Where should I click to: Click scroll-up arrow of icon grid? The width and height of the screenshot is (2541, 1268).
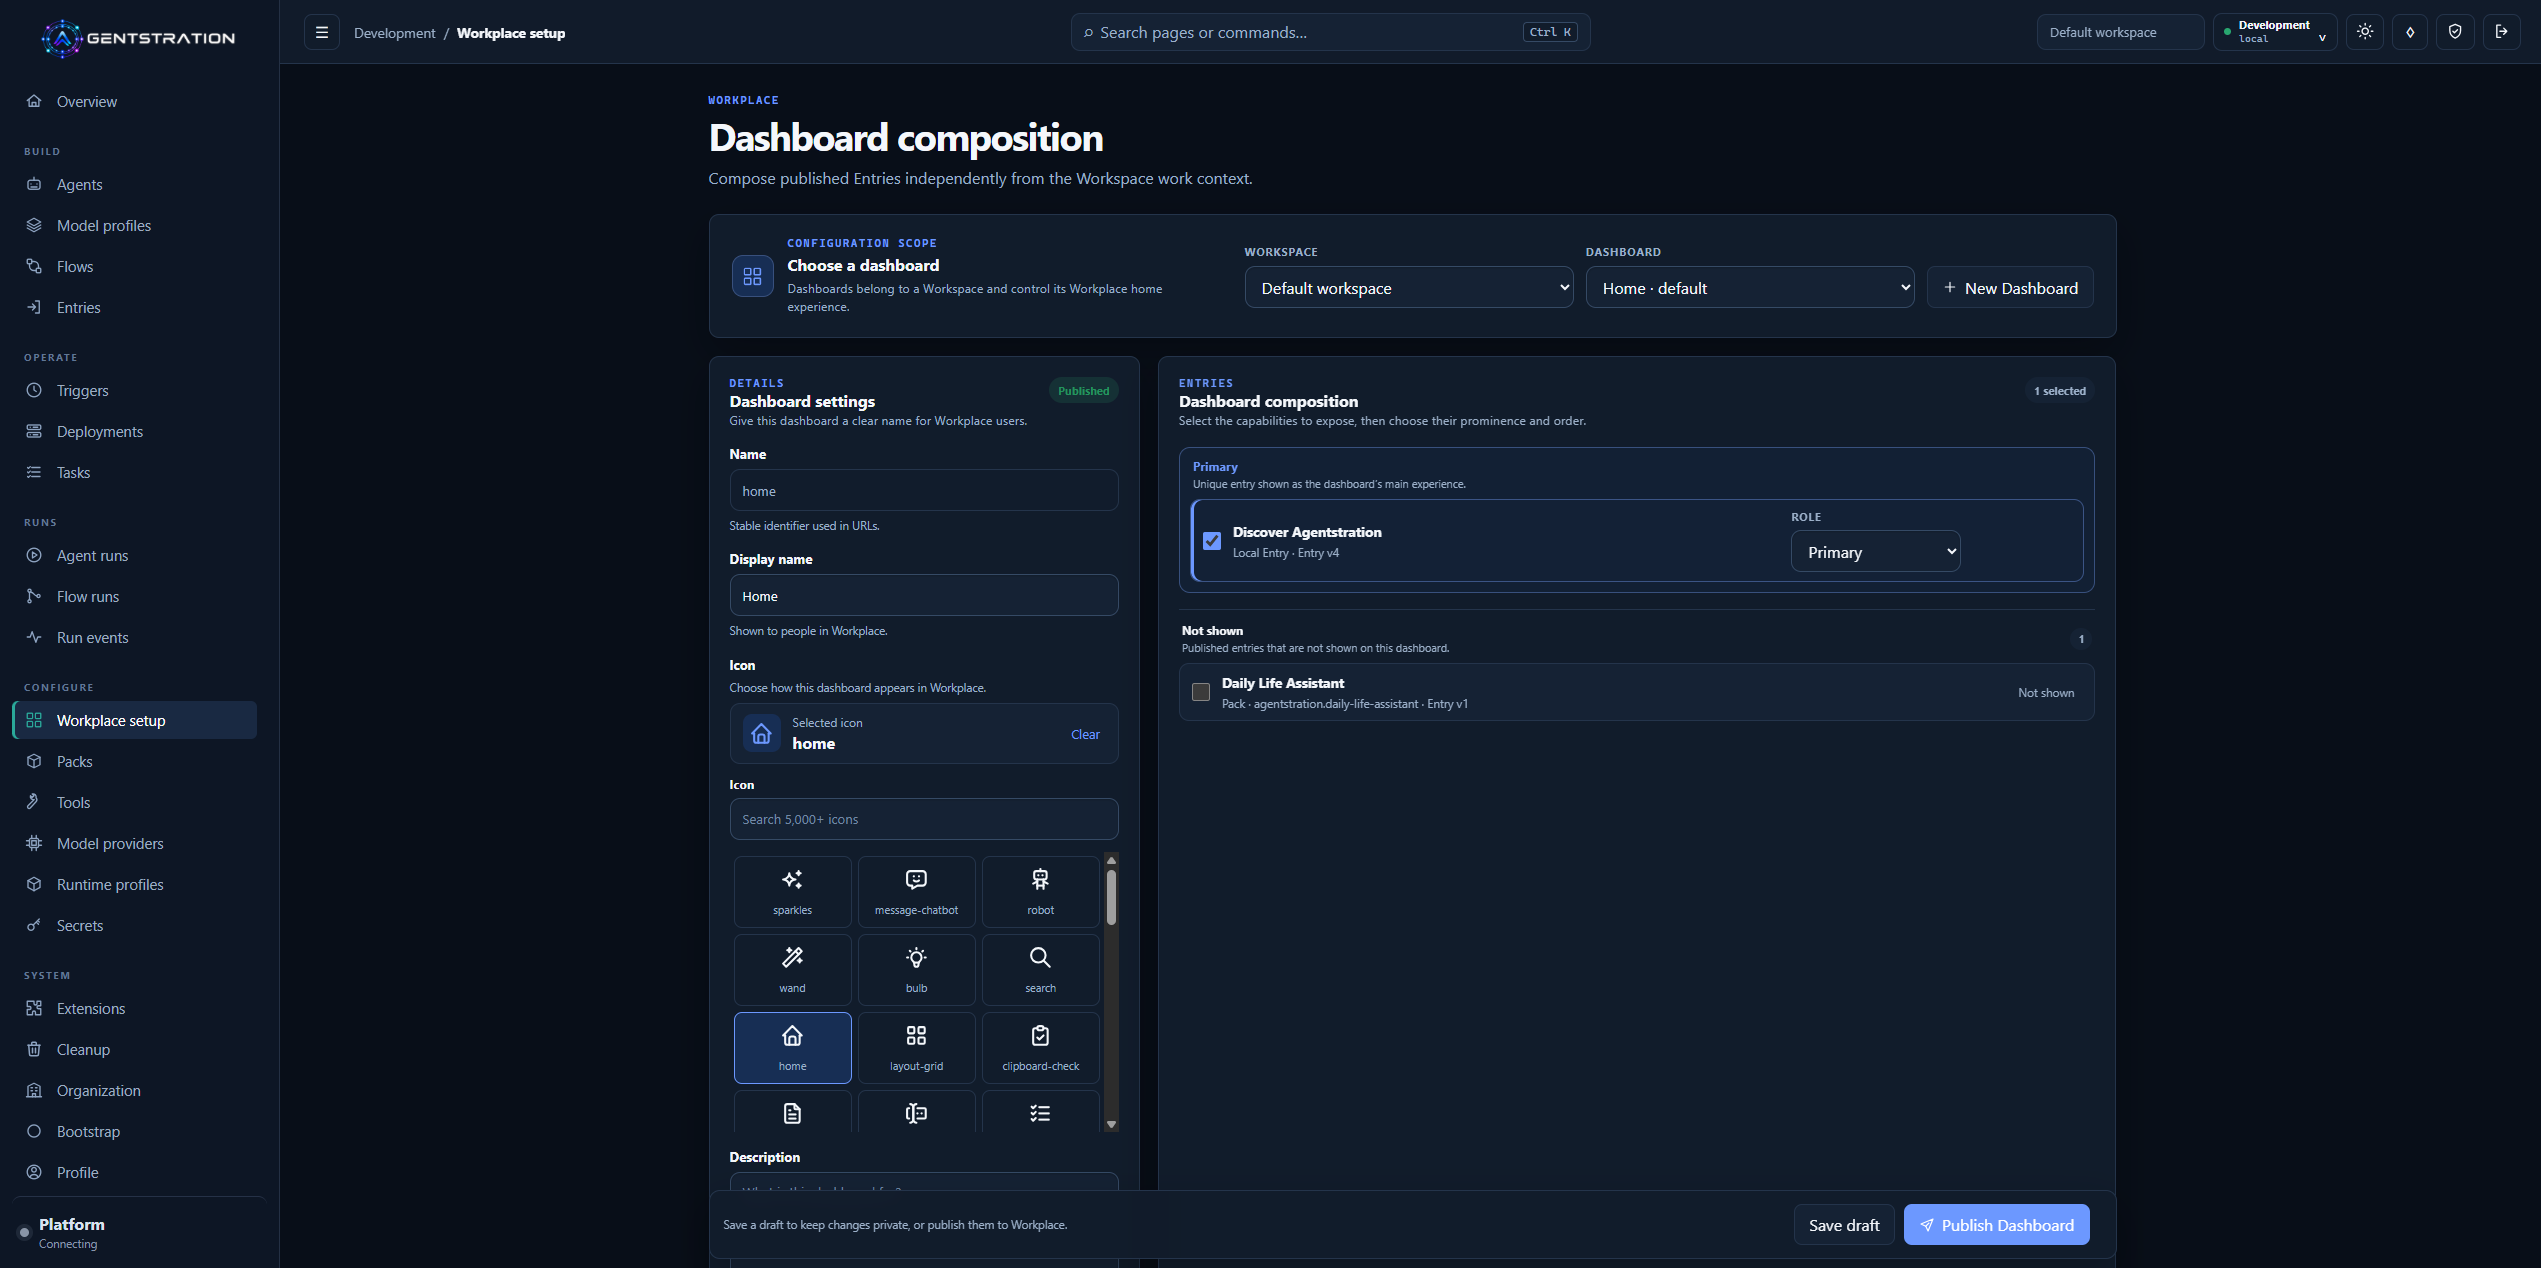1111,860
